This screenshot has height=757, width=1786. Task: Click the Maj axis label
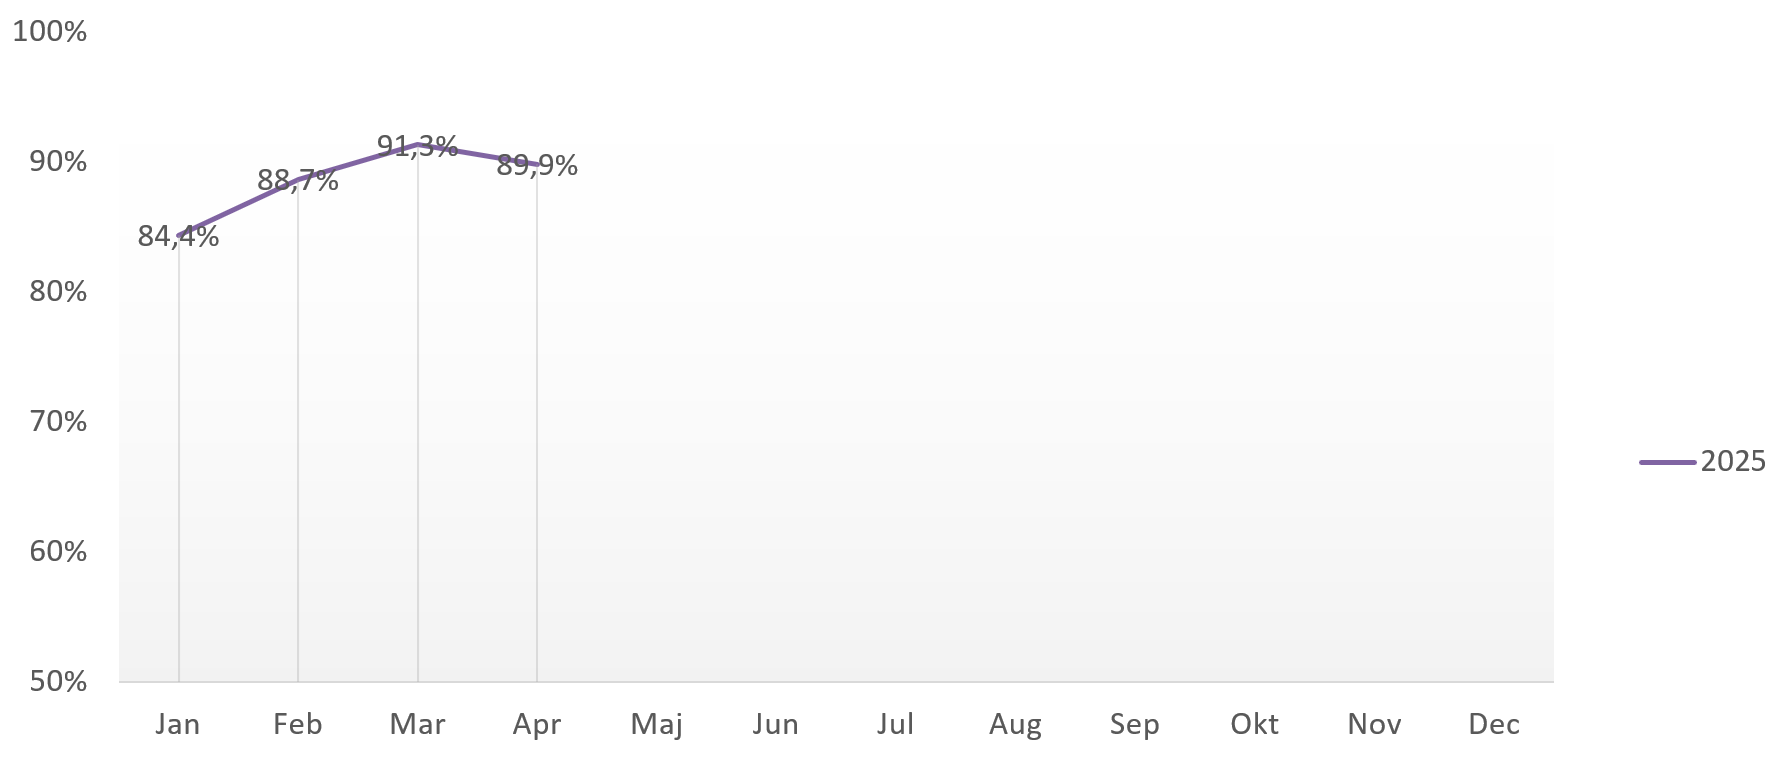[x=657, y=724]
